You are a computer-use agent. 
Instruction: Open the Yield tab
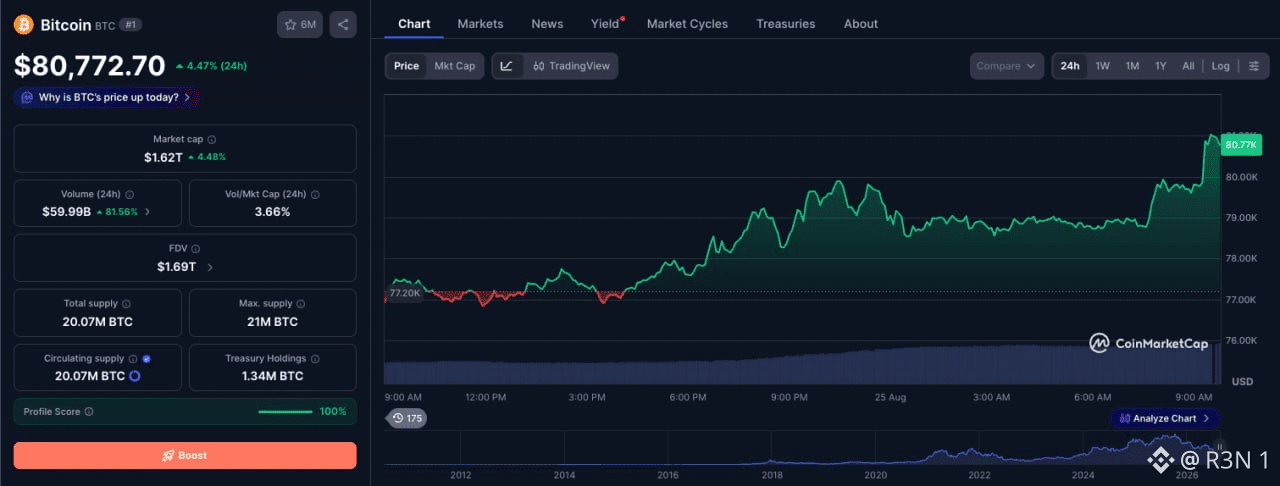(x=605, y=24)
